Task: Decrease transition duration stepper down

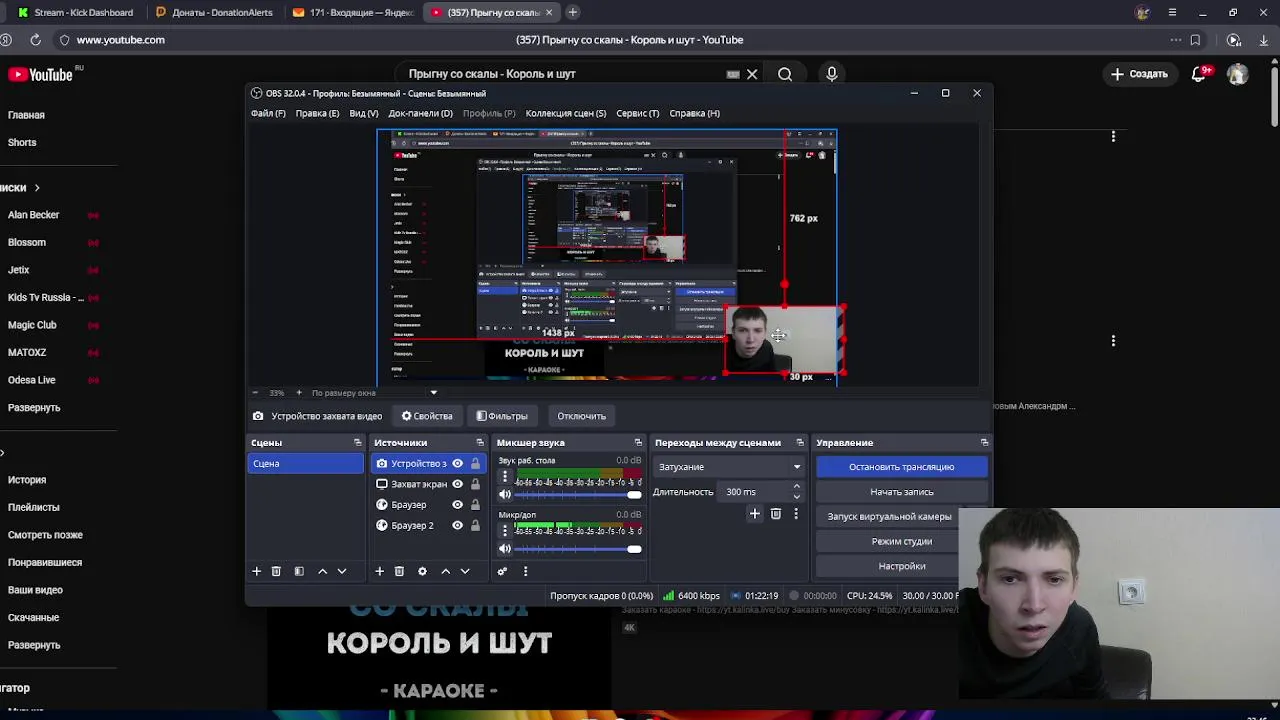Action: coord(796,497)
